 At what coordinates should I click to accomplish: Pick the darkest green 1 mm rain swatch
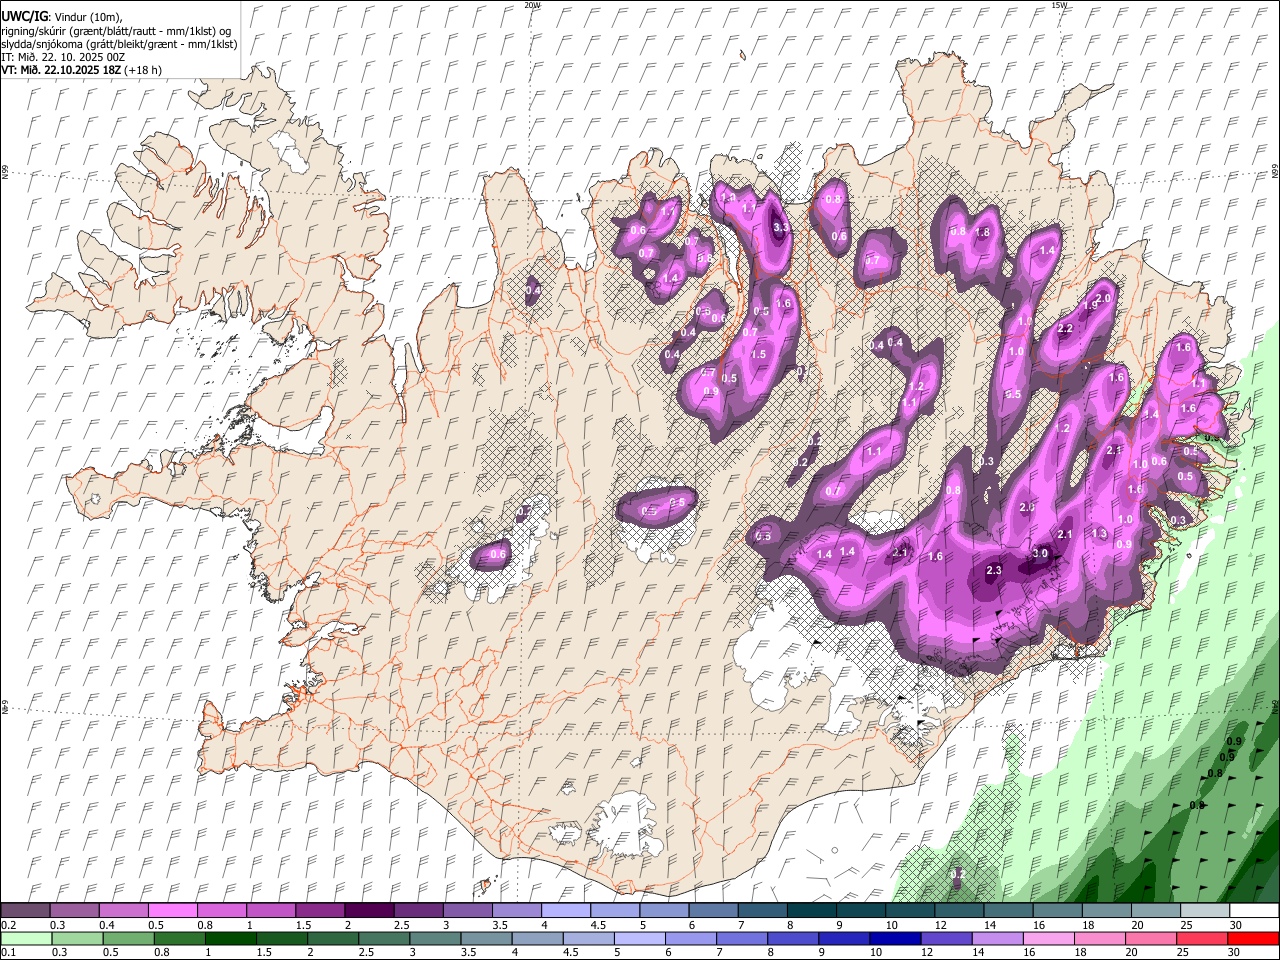230,939
